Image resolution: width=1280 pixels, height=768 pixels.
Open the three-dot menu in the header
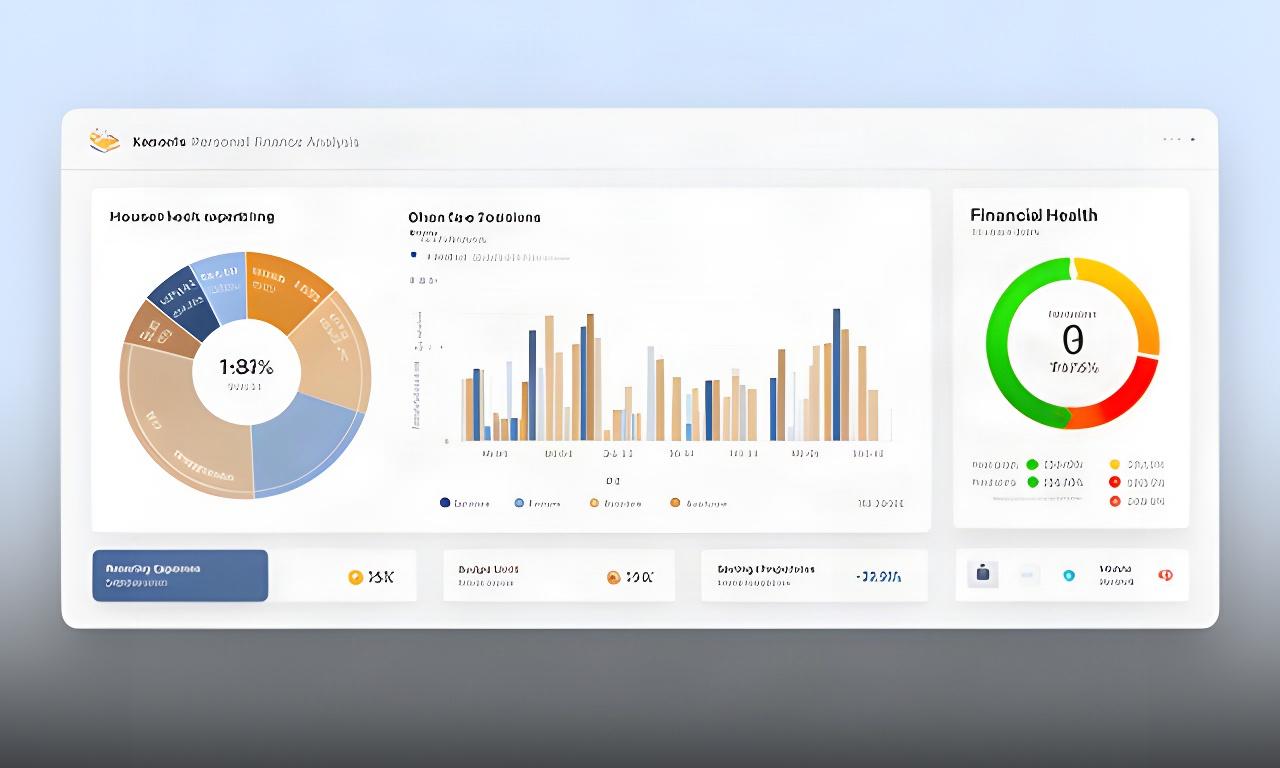1177,140
